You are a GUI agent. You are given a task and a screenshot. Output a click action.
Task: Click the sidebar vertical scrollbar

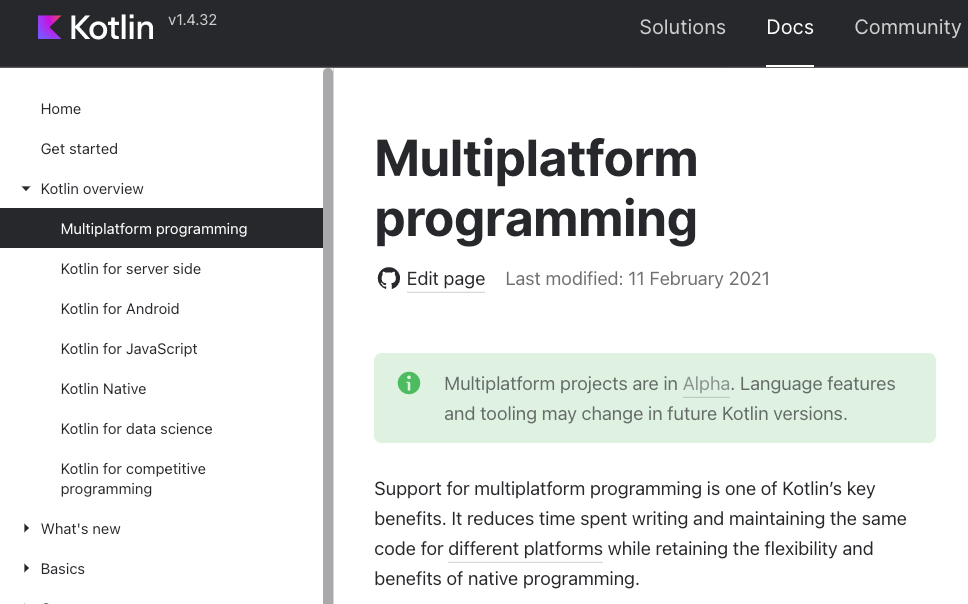328,336
